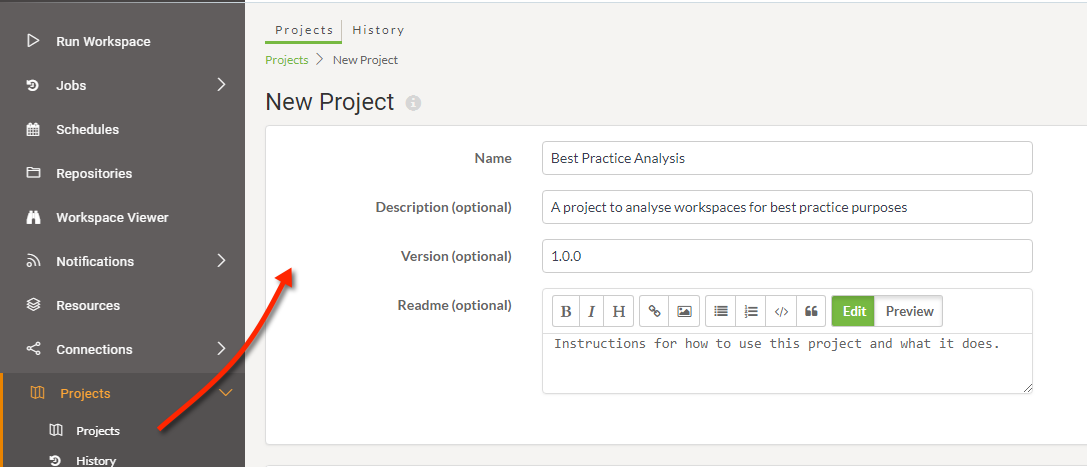
Task: Click the info icon beside New Project
Action: (x=413, y=103)
